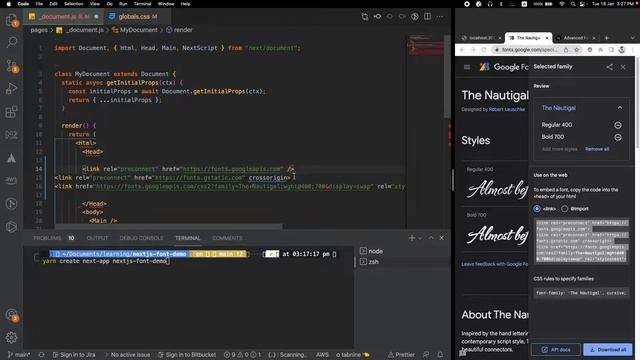This screenshot has height=360, width=640.
Task: Click the Remove all link
Action: point(597,149)
